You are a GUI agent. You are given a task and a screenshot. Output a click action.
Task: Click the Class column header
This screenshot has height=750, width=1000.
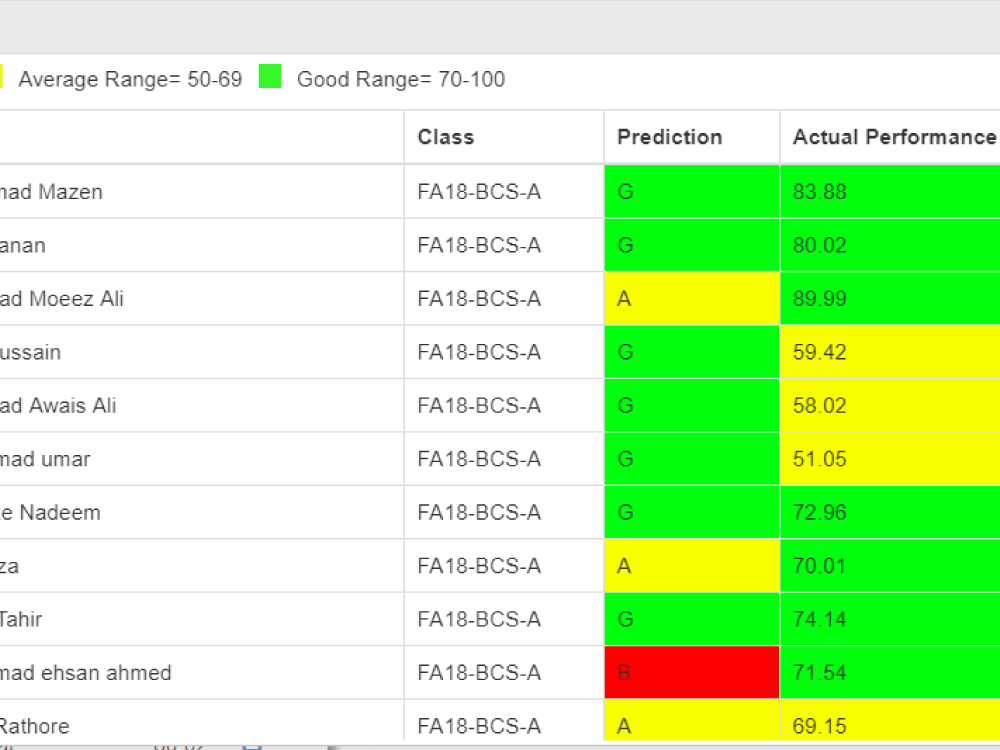(x=504, y=137)
